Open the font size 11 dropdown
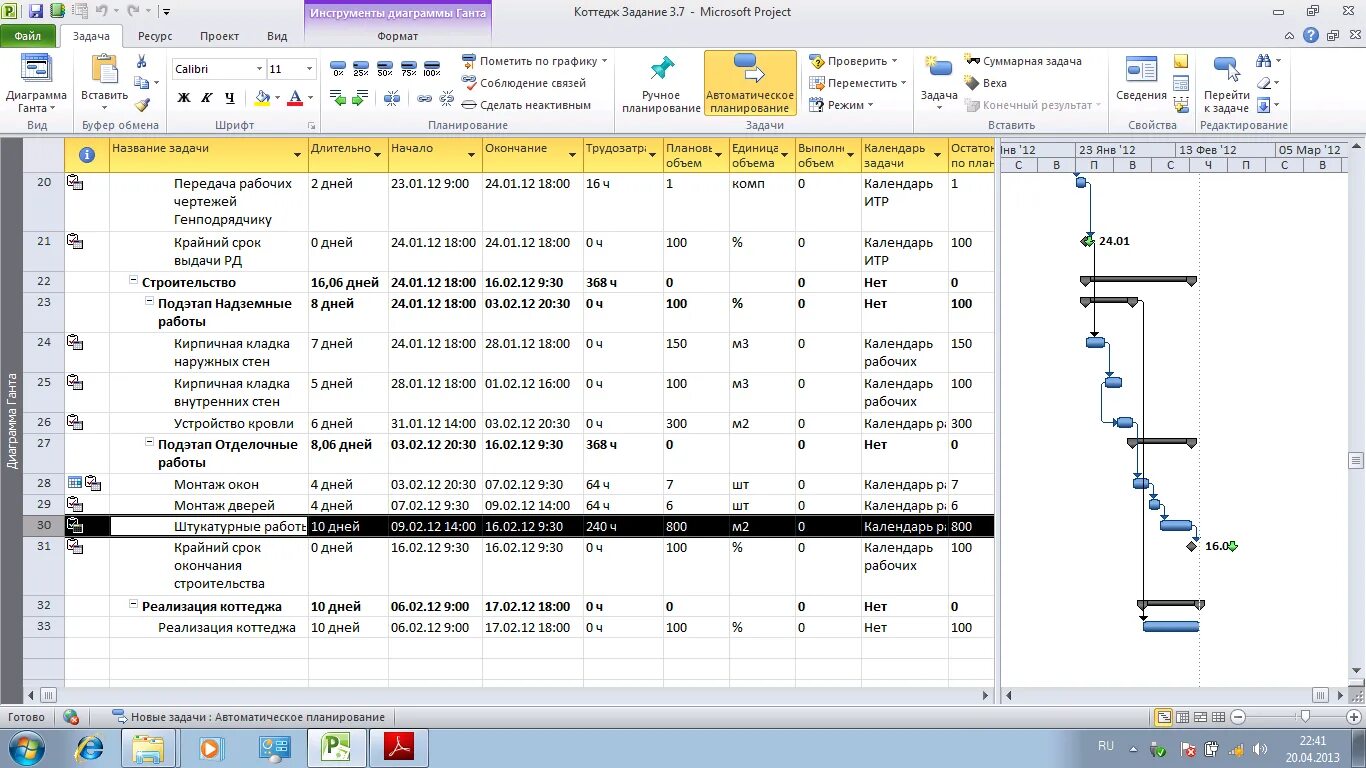This screenshot has height=768, width=1366. tap(310, 69)
